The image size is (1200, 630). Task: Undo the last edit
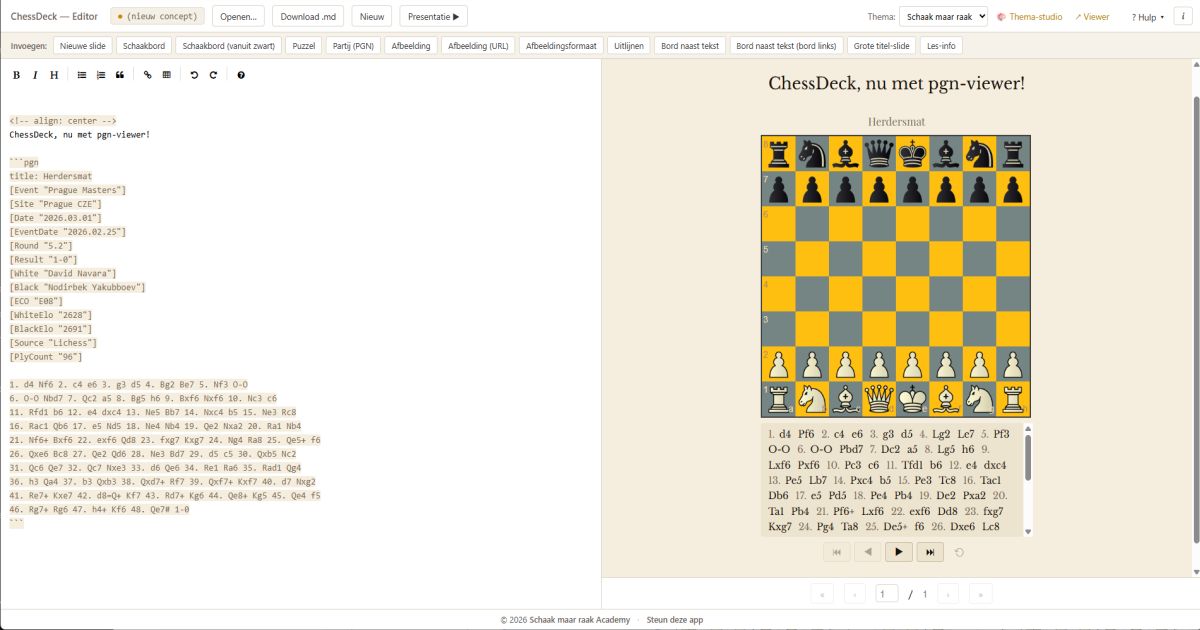pyautogui.click(x=194, y=75)
